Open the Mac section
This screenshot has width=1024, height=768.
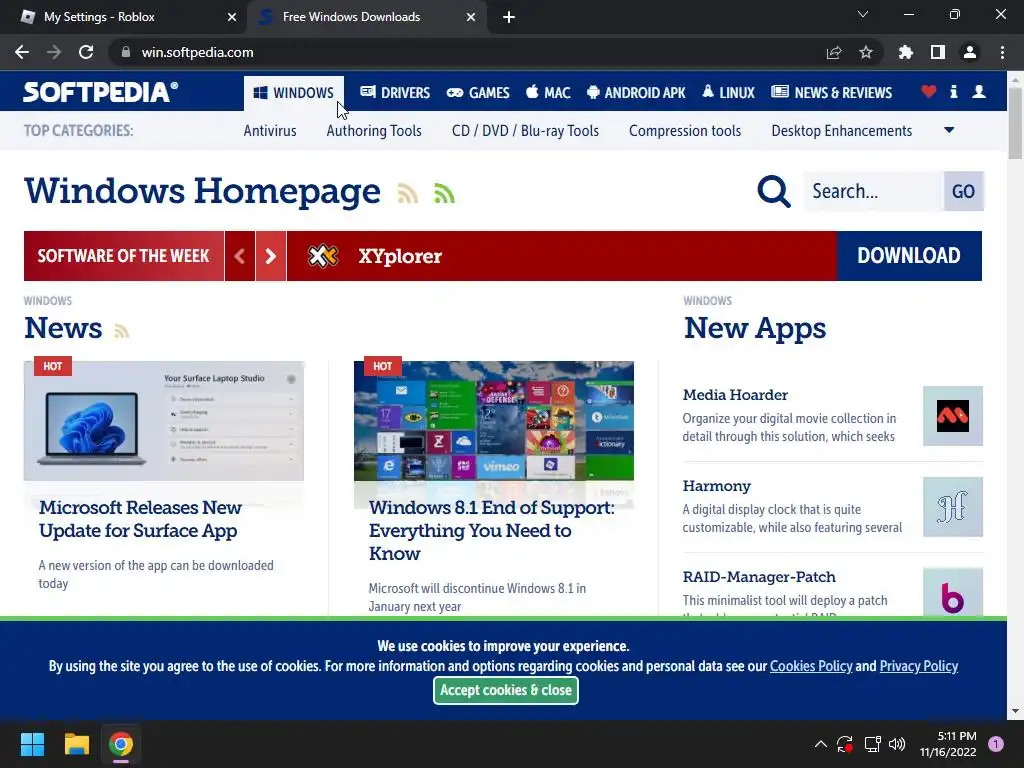pyautogui.click(x=548, y=93)
